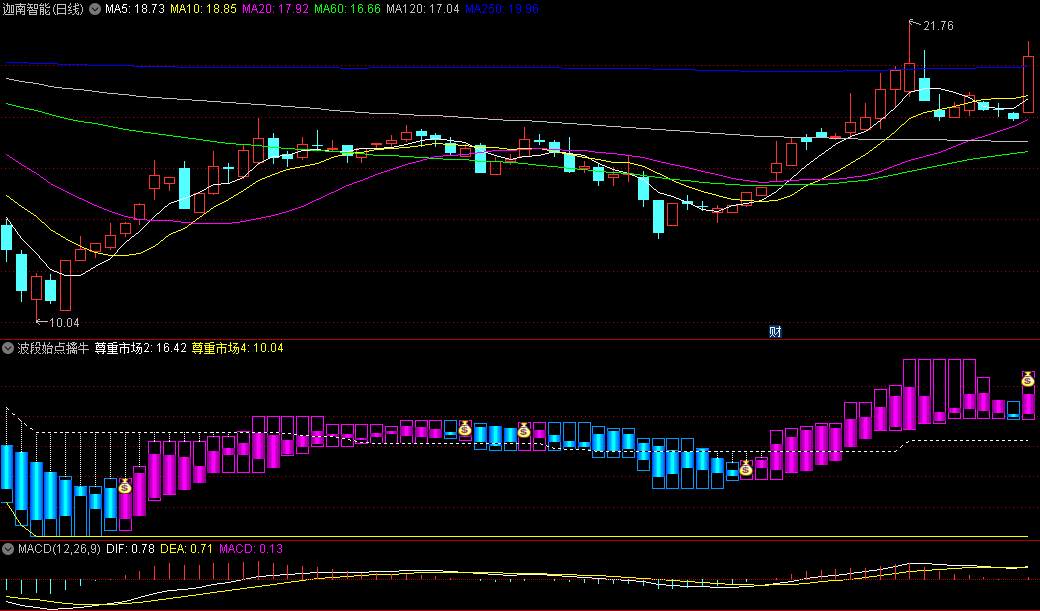Screen dimensions: 1040x611
Task: Click the MA10: 18.85 label
Action: pyautogui.click(x=203, y=9)
